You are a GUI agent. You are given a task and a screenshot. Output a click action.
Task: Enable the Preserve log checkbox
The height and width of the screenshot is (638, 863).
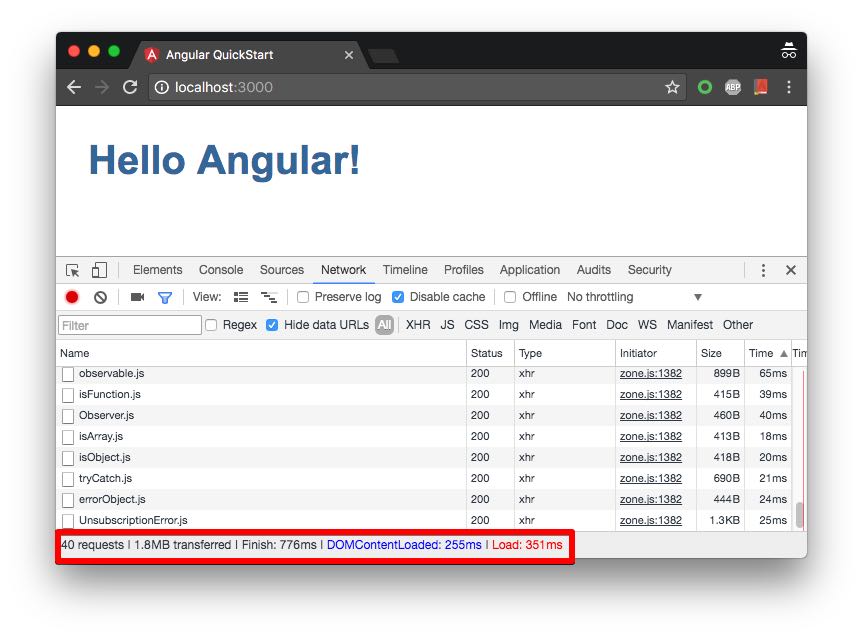coord(303,297)
